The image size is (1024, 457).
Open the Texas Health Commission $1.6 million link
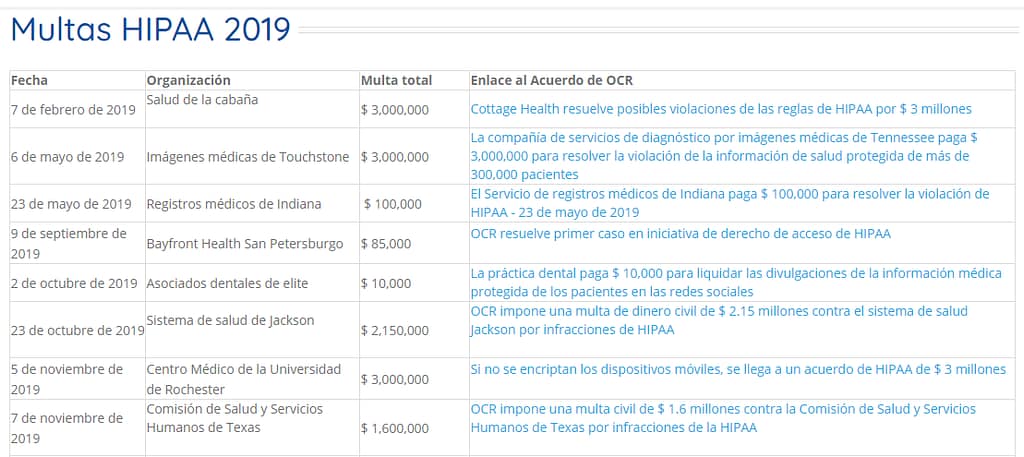coord(722,418)
